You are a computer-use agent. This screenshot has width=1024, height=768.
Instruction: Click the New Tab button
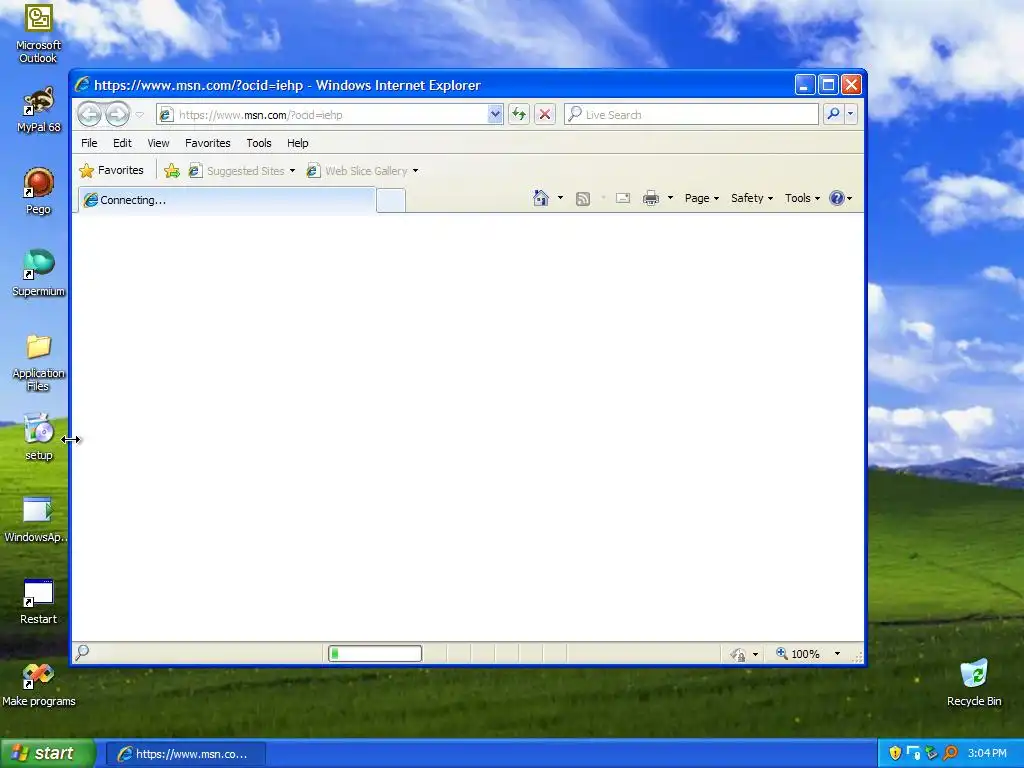click(x=391, y=200)
